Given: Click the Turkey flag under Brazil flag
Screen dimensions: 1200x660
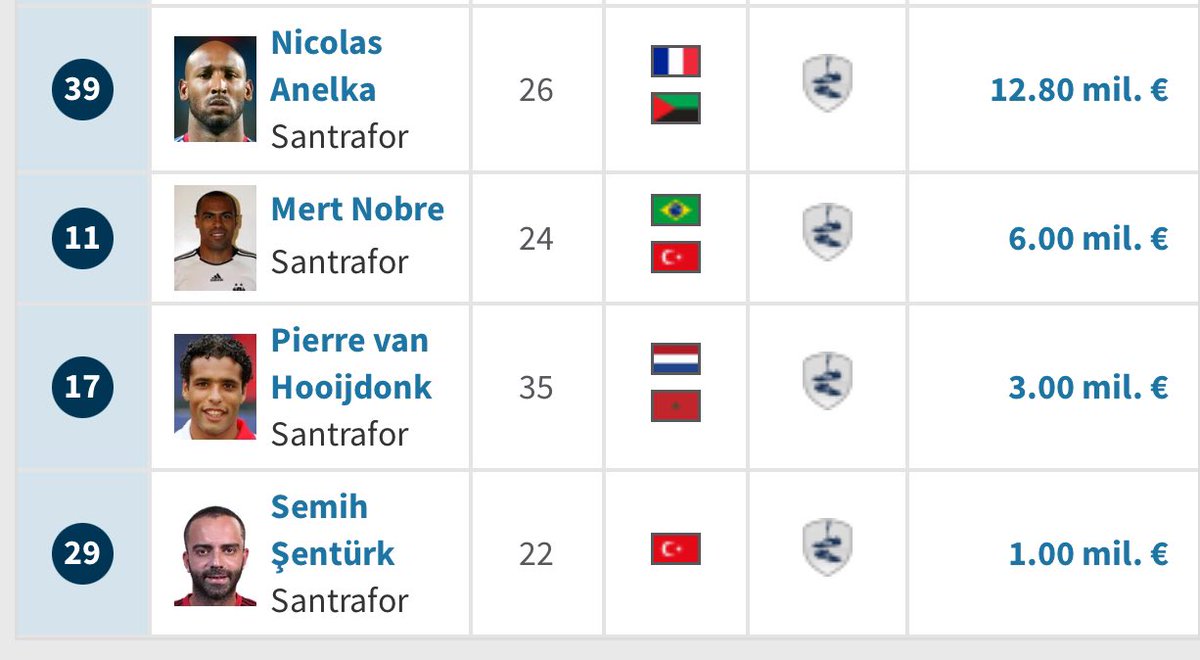Looking at the screenshot, I should click(x=675, y=257).
